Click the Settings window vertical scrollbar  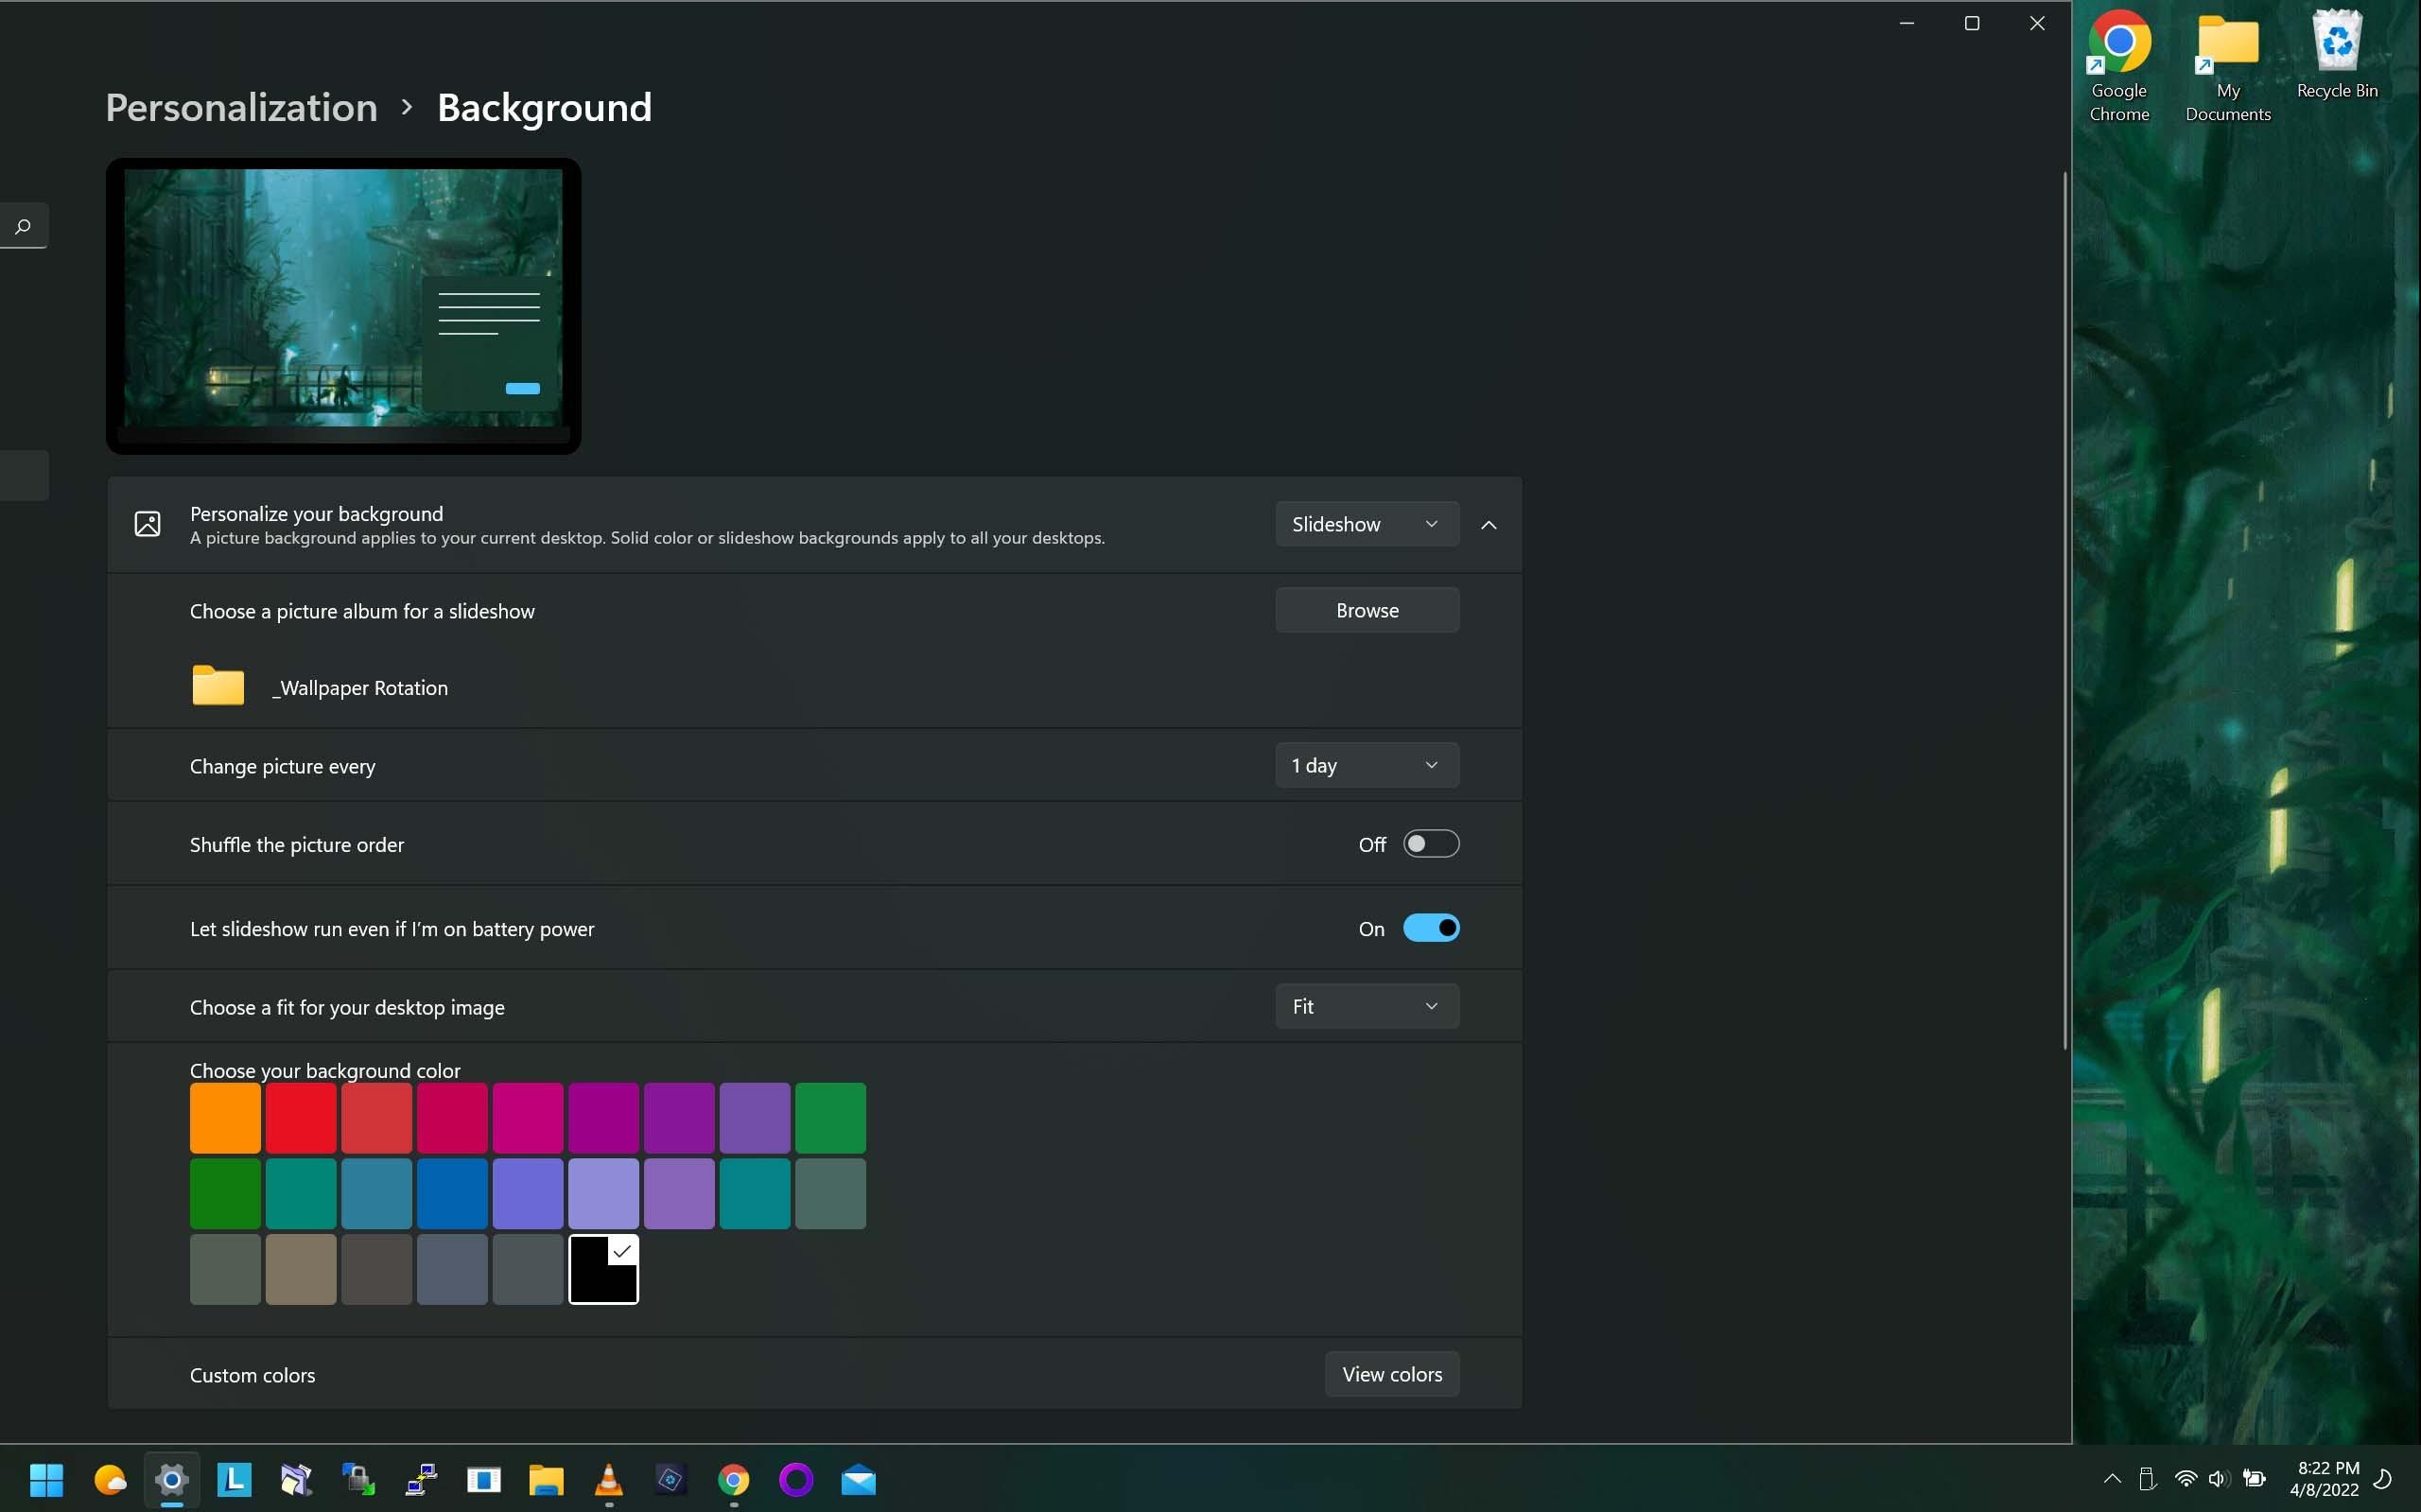(2064, 610)
